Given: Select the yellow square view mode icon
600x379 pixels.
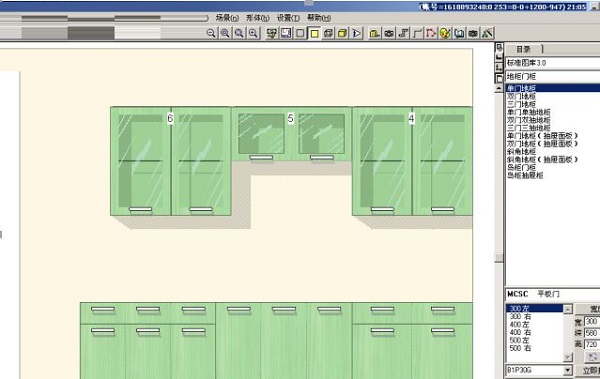Looking at the screenshot, I should [314, 33].
